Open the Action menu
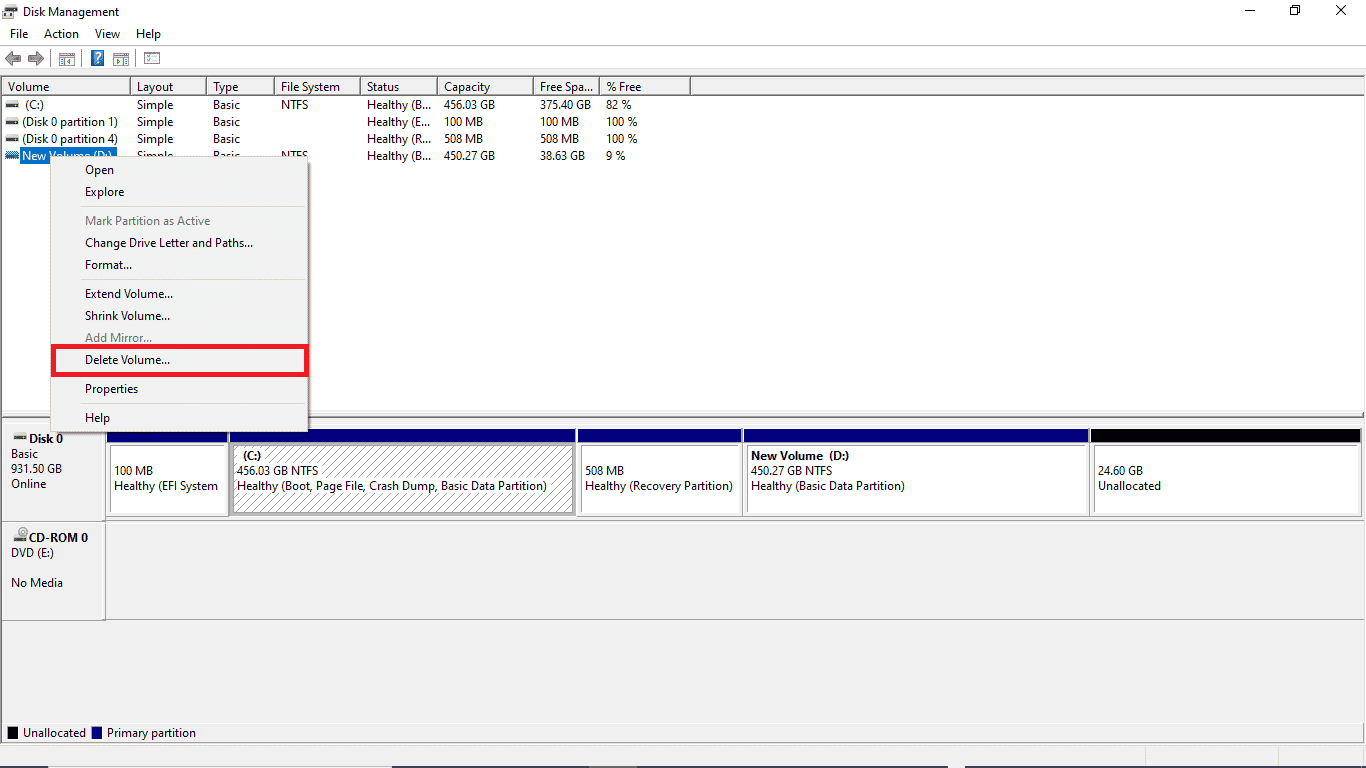This screenshot has width=1366, height=768. click(61, 34)
